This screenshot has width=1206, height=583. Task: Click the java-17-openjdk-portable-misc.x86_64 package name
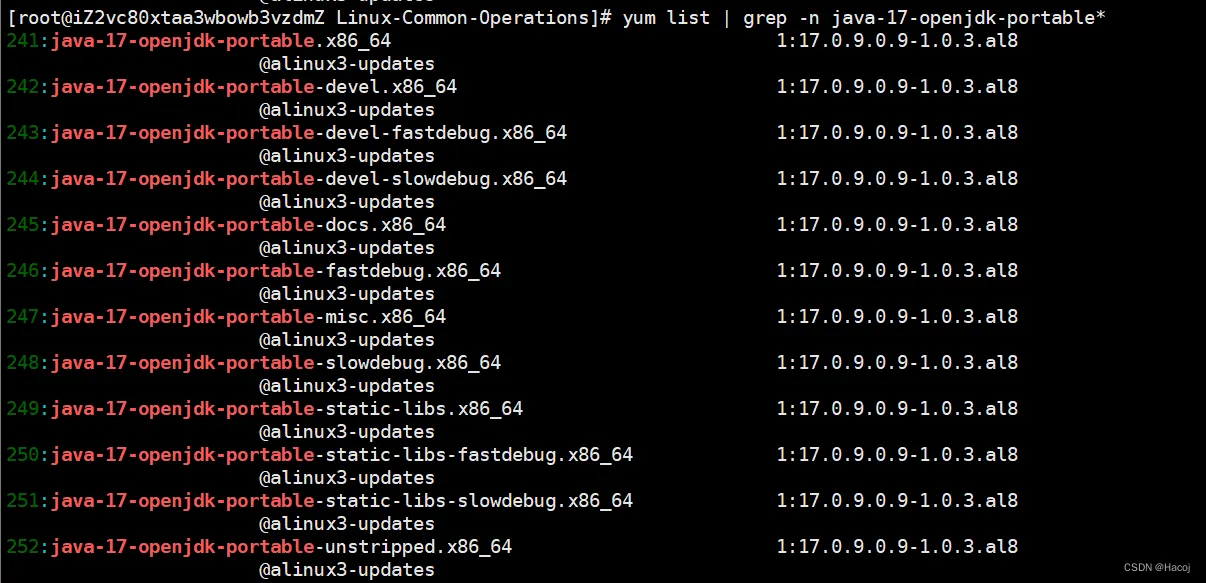(x=248, y=317)
